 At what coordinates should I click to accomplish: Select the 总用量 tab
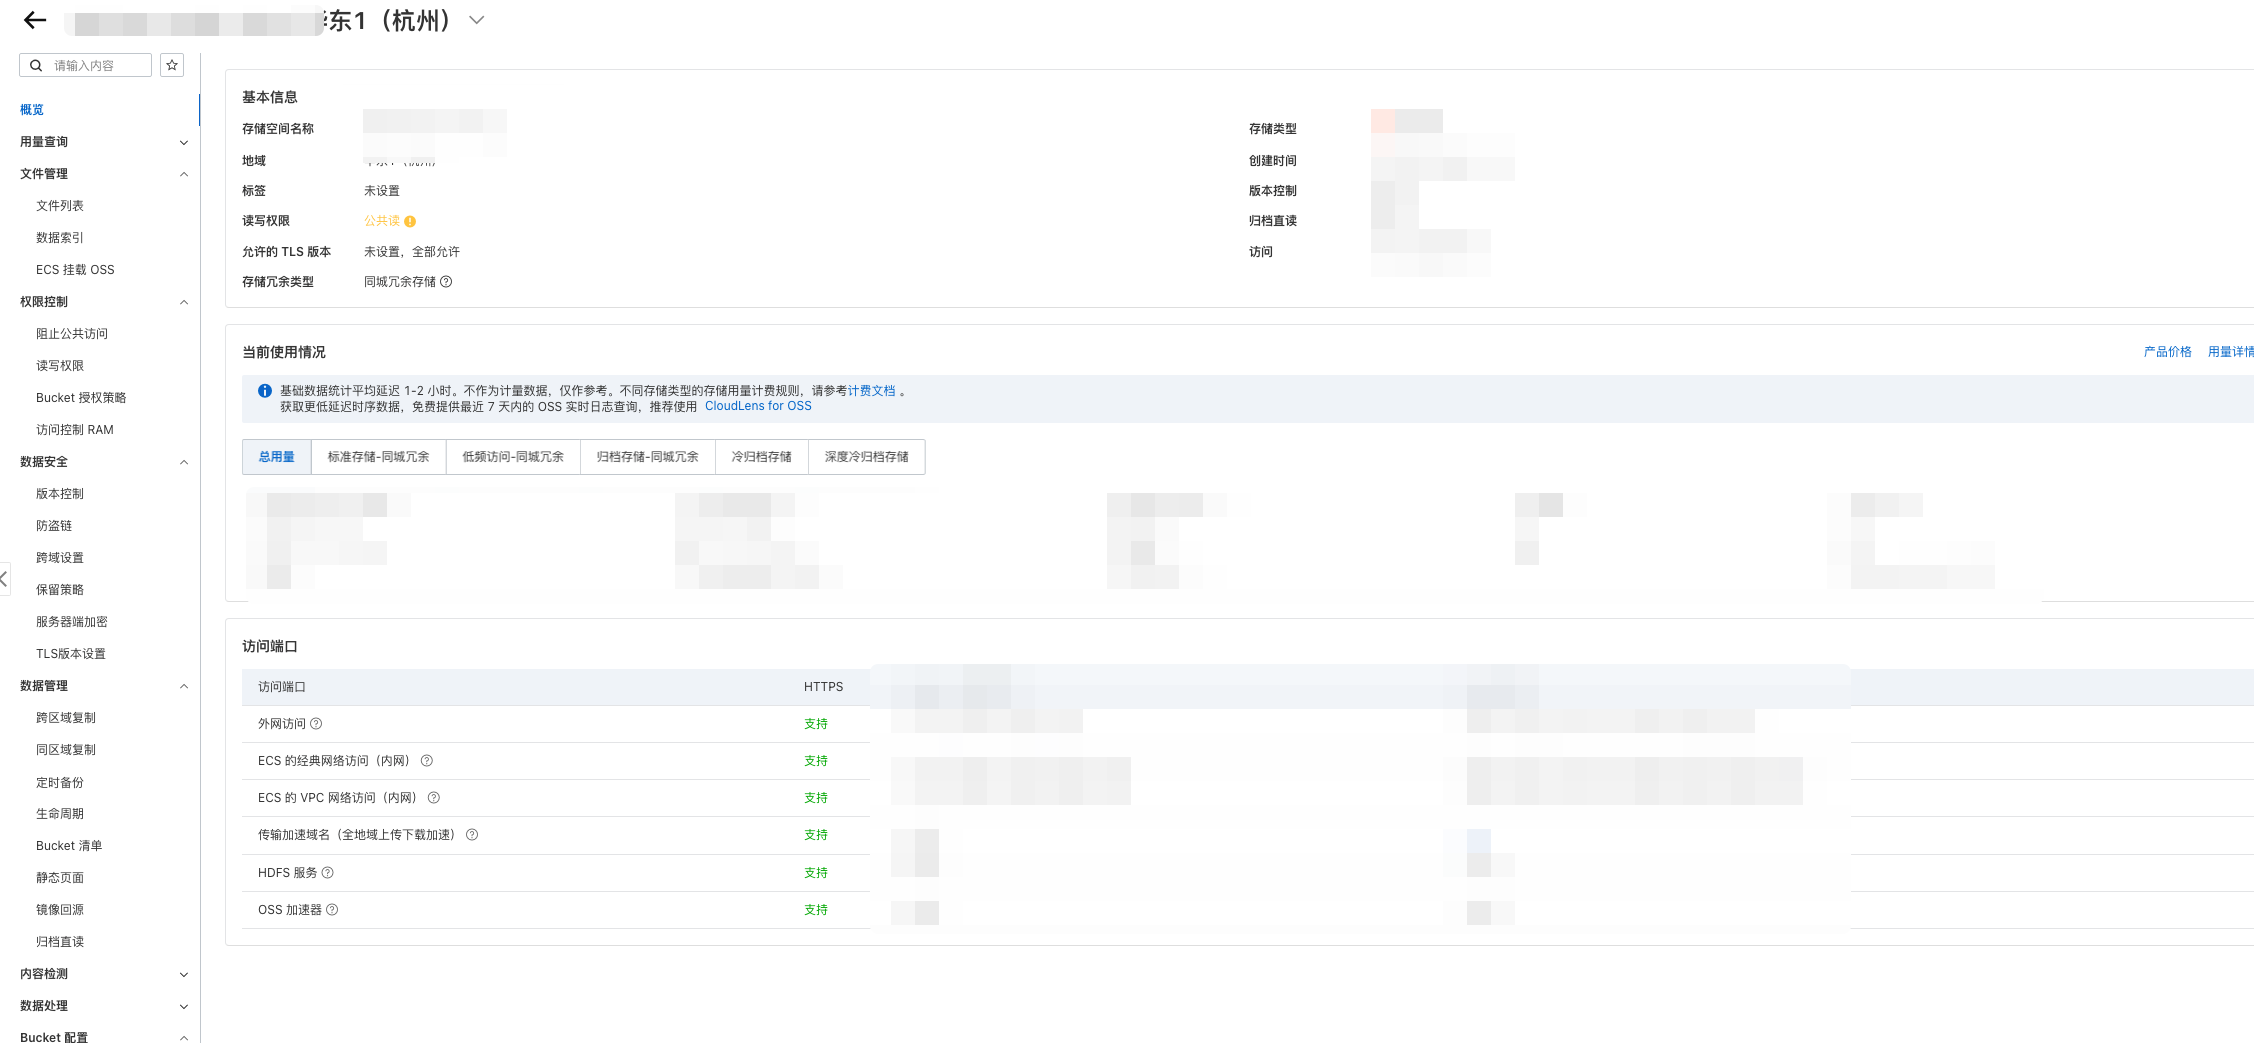277,457
